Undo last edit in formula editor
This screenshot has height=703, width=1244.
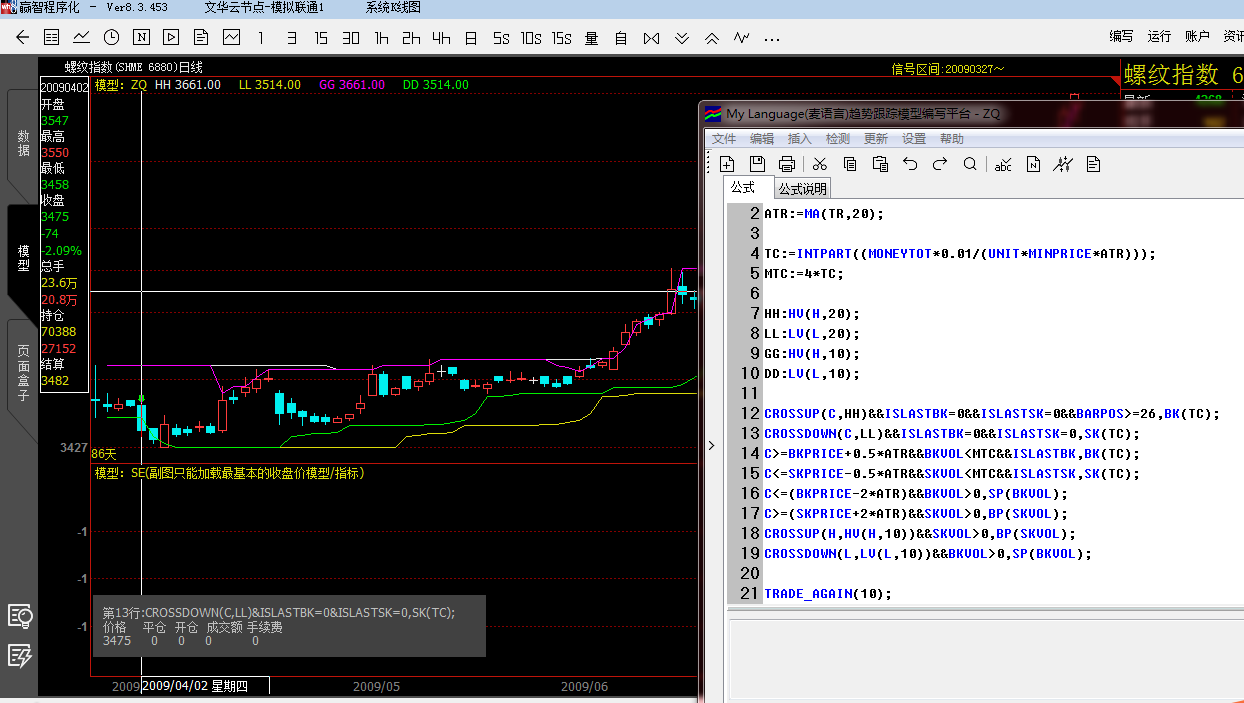910,164
